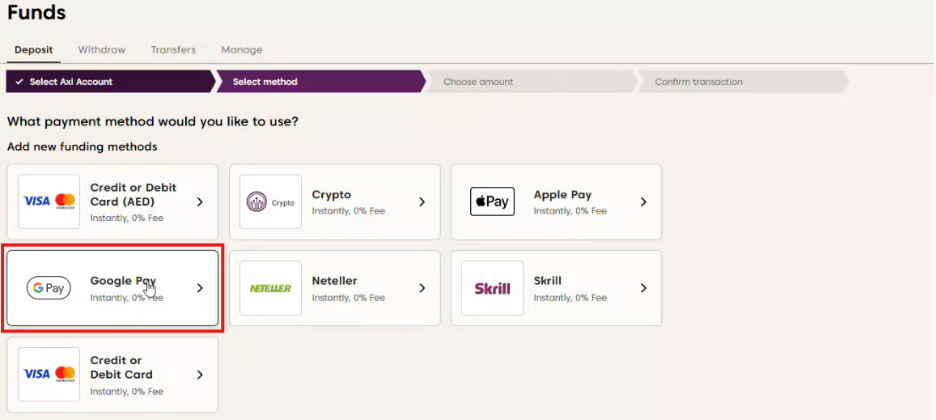Click the Crypto logo icon
This screenshot has height=420, width=936.
tap(271, 201)
